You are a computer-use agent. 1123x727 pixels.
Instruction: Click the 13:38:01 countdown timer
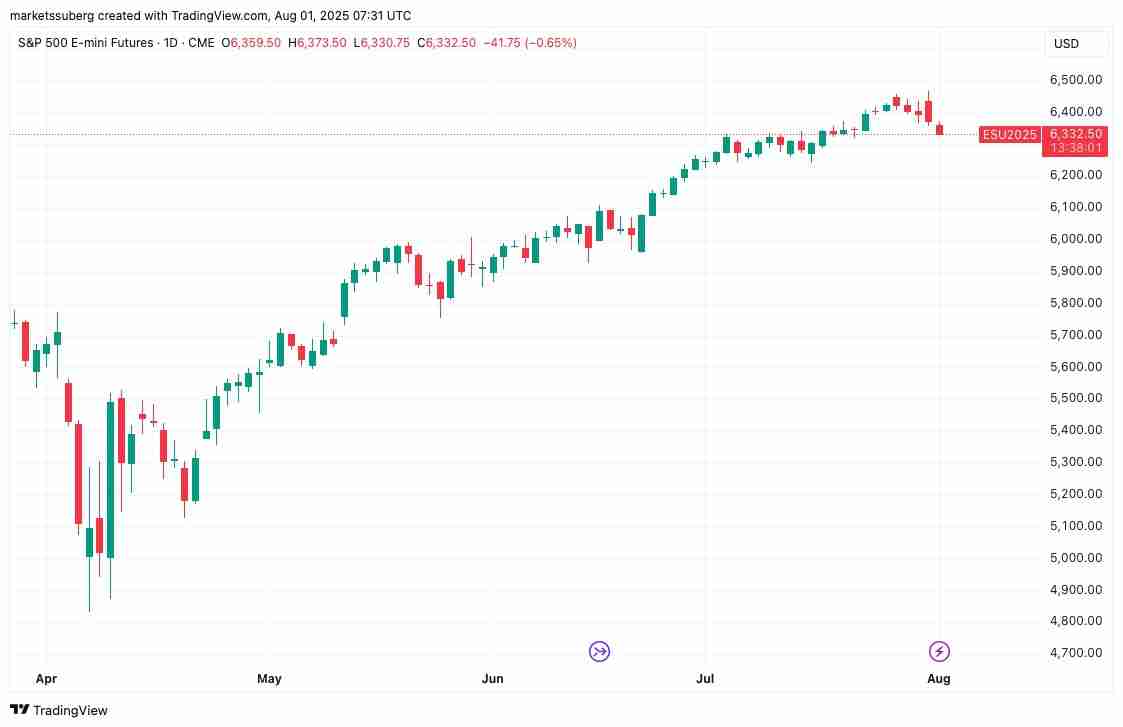click(x=1076, y=148)
